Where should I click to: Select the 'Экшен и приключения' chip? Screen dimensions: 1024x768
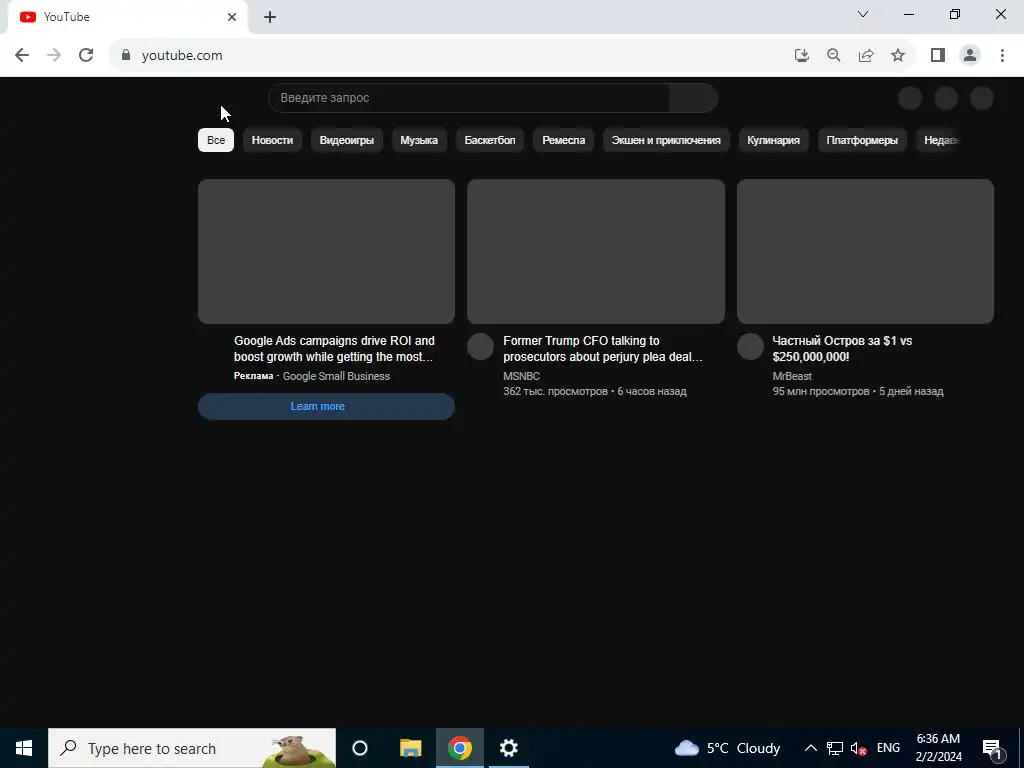666,140
